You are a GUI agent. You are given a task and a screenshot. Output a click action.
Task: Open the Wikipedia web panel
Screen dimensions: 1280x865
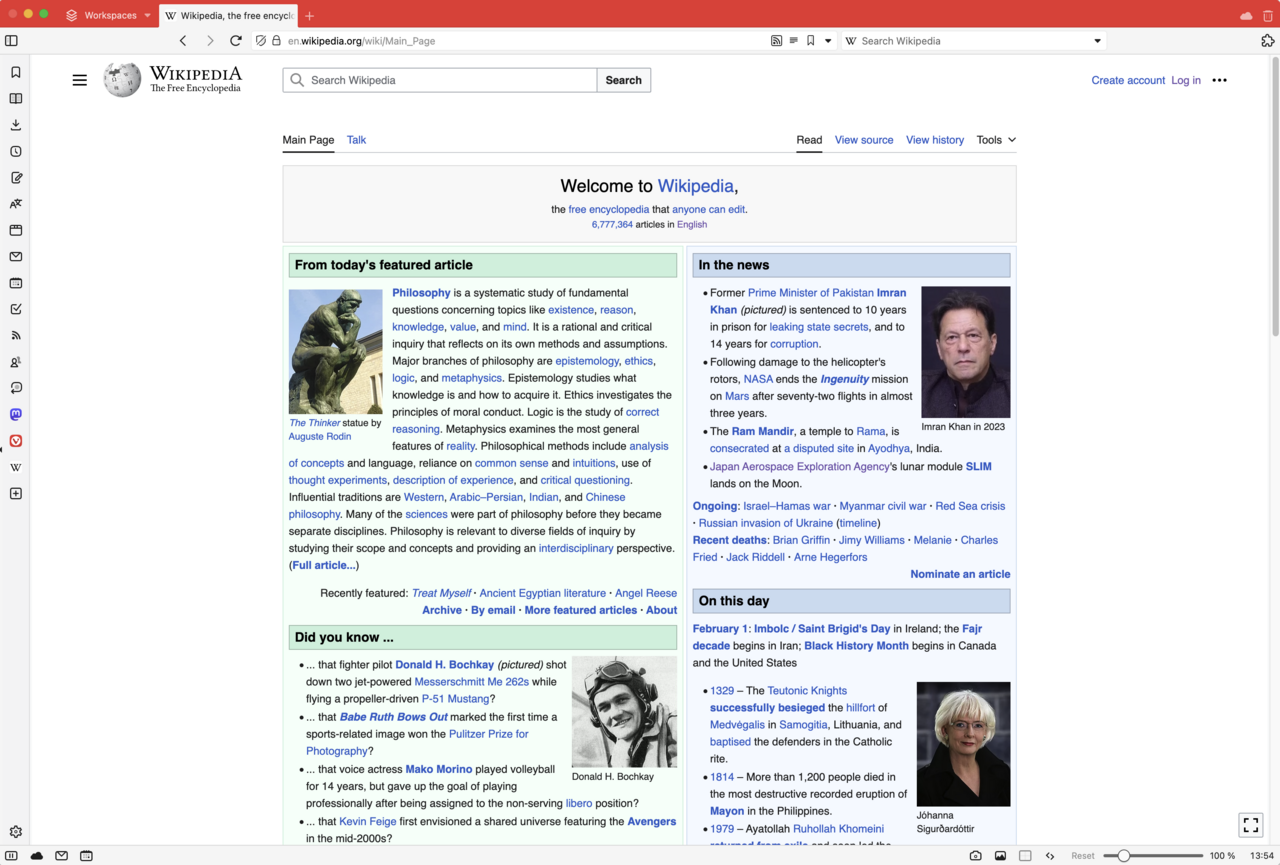15,467
